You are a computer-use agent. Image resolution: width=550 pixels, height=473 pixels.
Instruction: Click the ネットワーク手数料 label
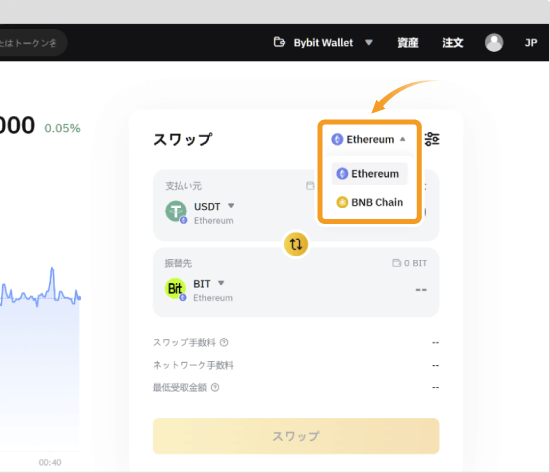coord(193,365)
